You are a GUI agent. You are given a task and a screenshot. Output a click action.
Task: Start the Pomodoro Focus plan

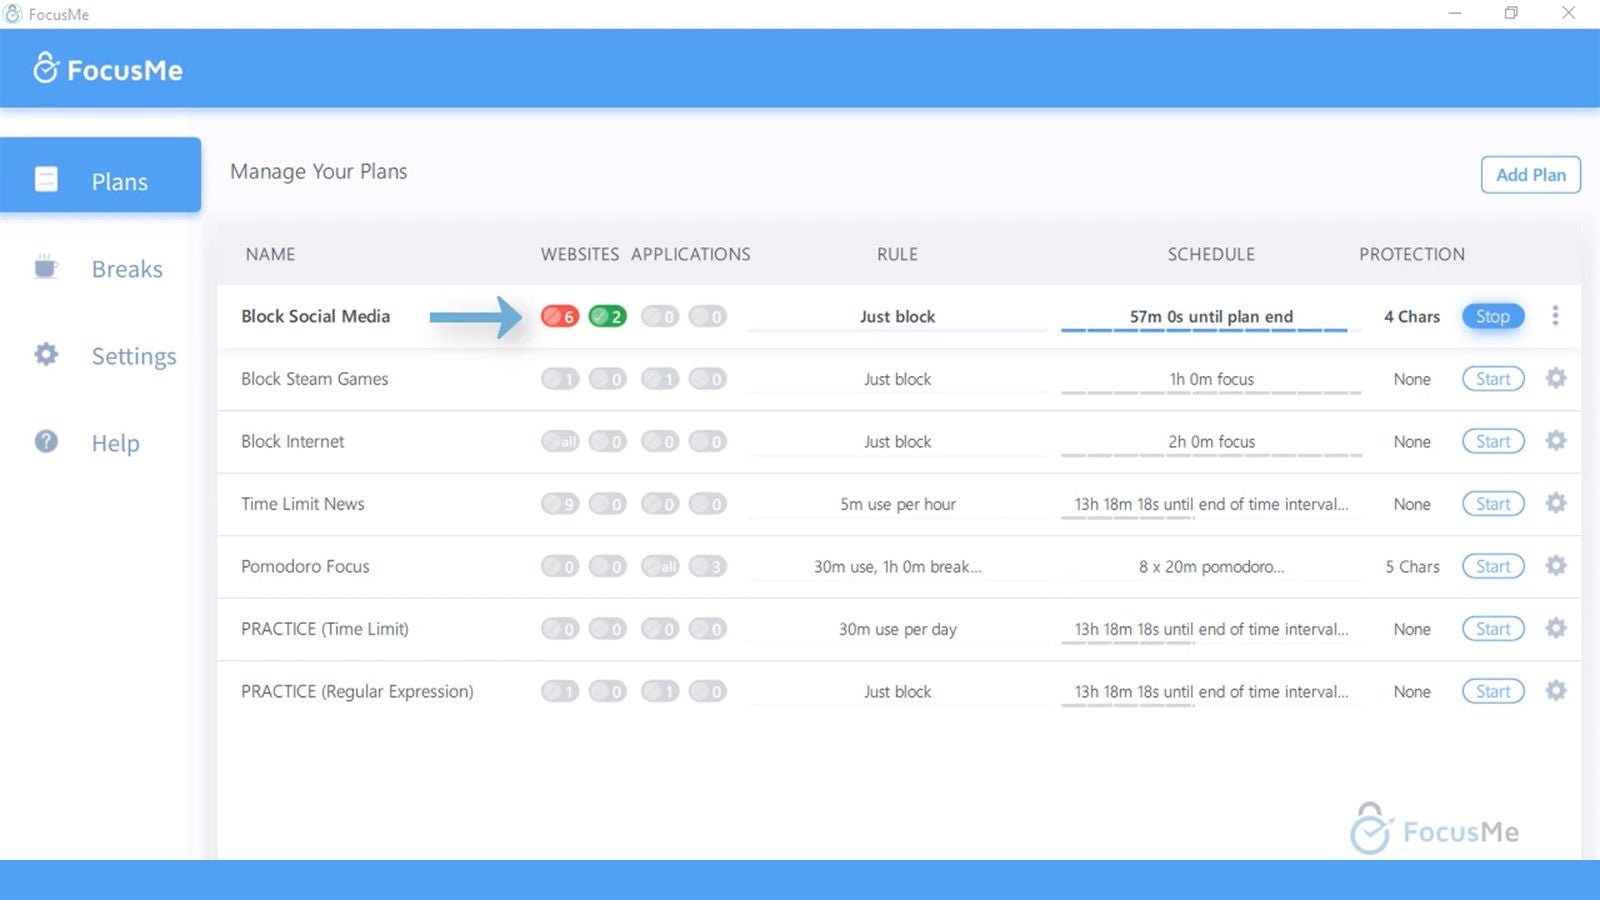(1492, 566)
